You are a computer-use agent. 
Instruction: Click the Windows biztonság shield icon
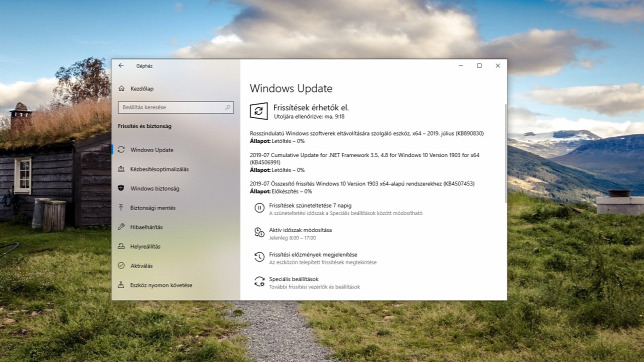point(121,188)
